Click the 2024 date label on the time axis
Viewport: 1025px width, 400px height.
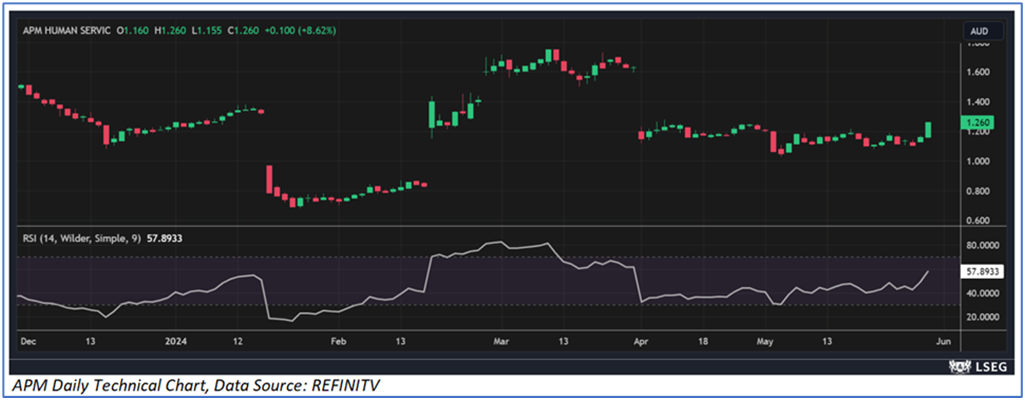click(x=175, y=341)
